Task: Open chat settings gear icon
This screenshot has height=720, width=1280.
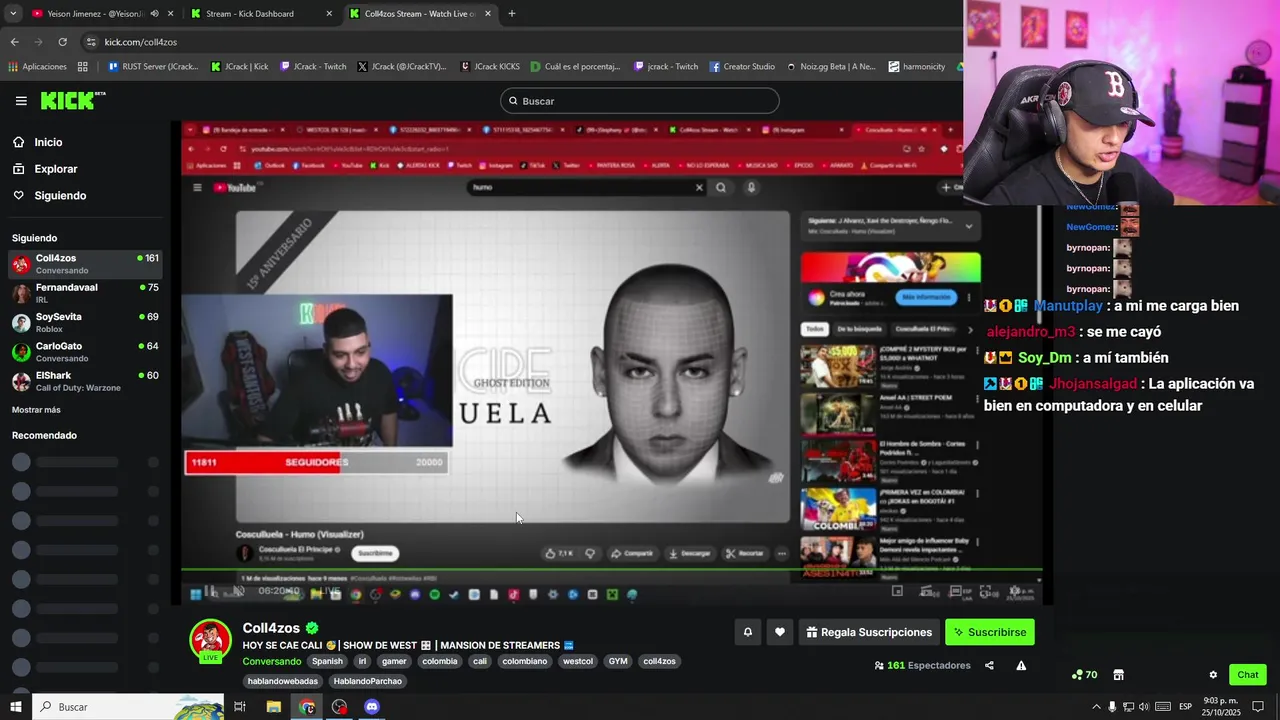Action: tap(1213, 675)
